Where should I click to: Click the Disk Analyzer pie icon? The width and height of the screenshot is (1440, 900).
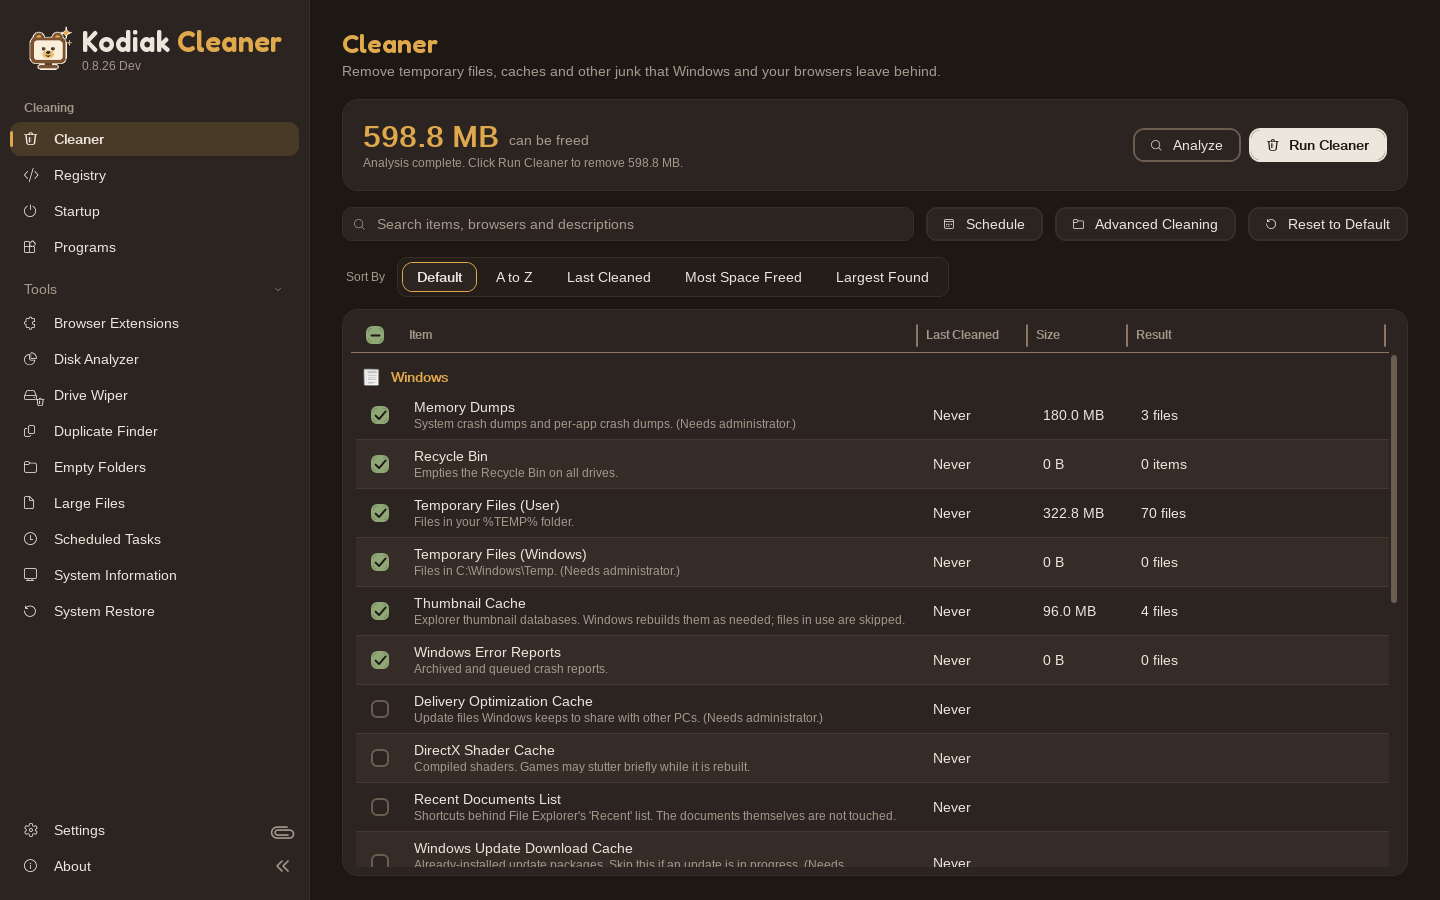tap(31, 359)
